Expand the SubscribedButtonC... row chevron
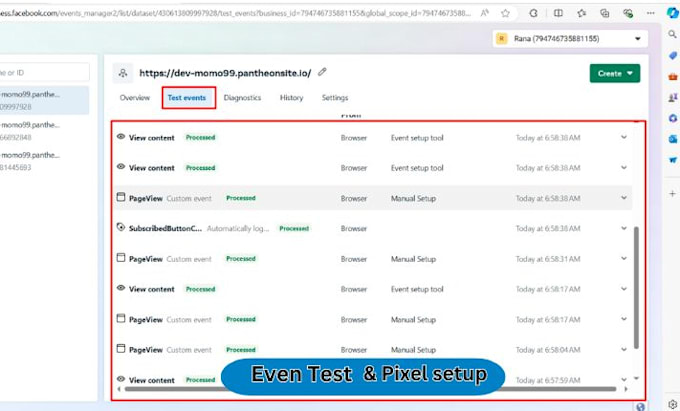680x411 pixels. [624, 228]
